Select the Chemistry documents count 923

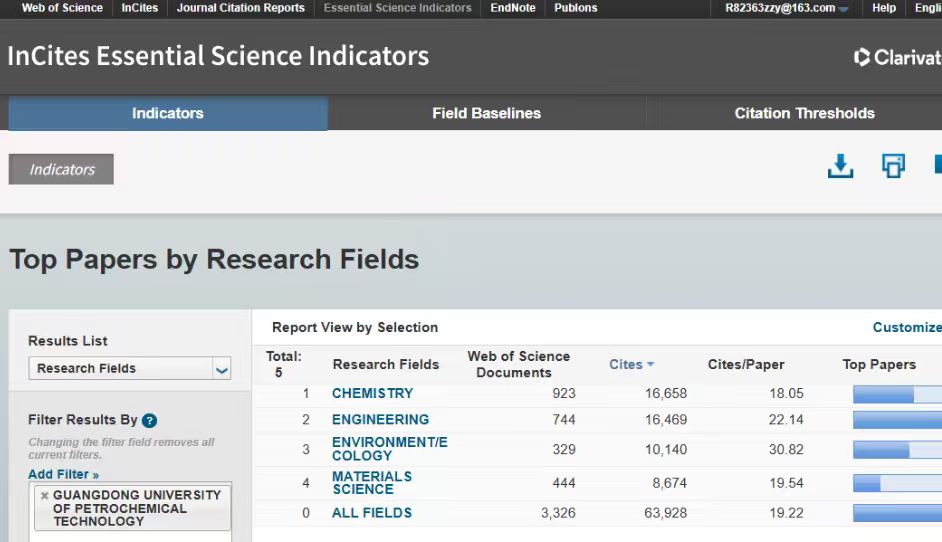point(564,394)
